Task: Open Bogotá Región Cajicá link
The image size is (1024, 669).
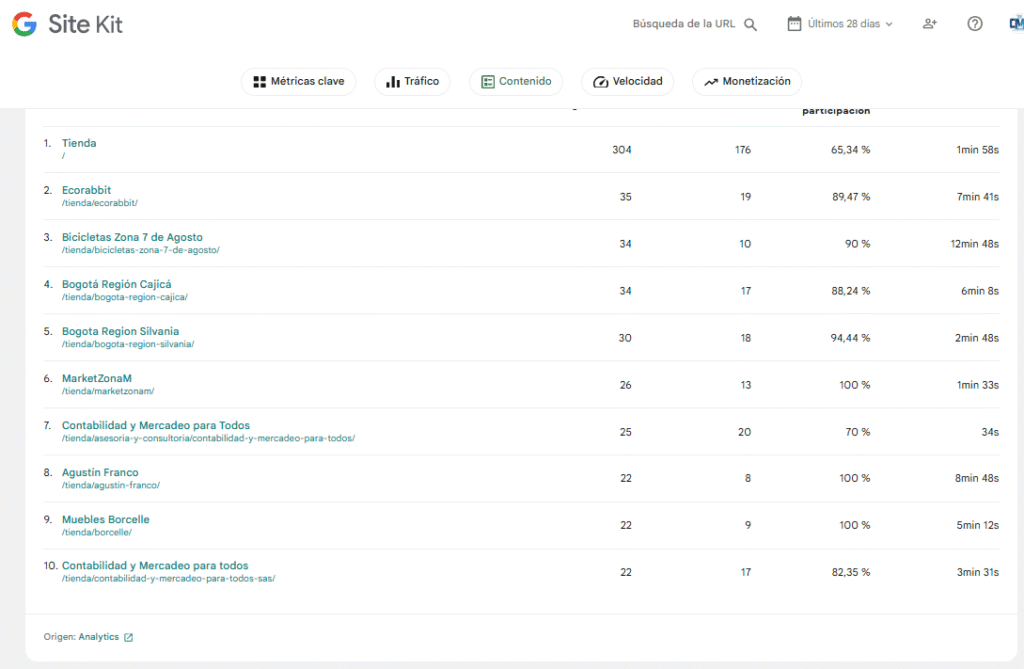Action: (x=116, y=284)
